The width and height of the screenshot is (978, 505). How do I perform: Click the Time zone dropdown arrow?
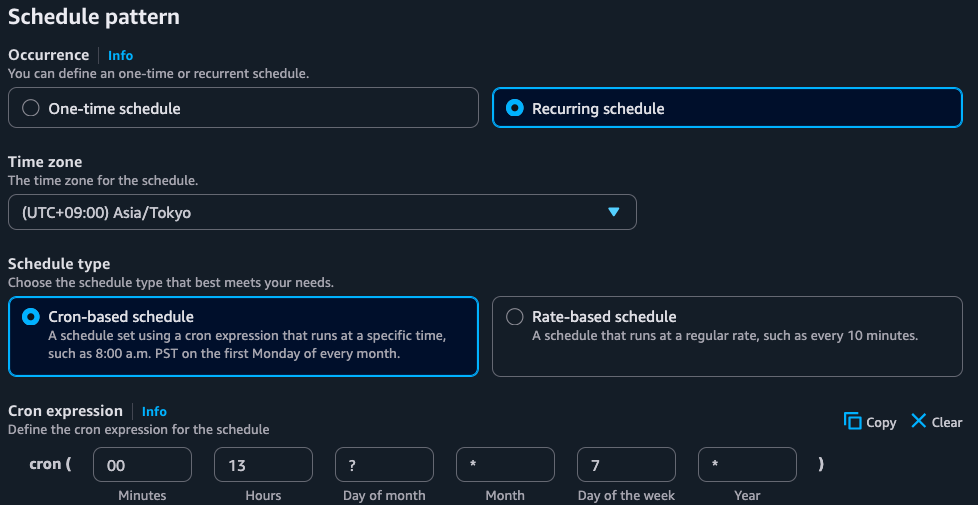pos(614,212)
